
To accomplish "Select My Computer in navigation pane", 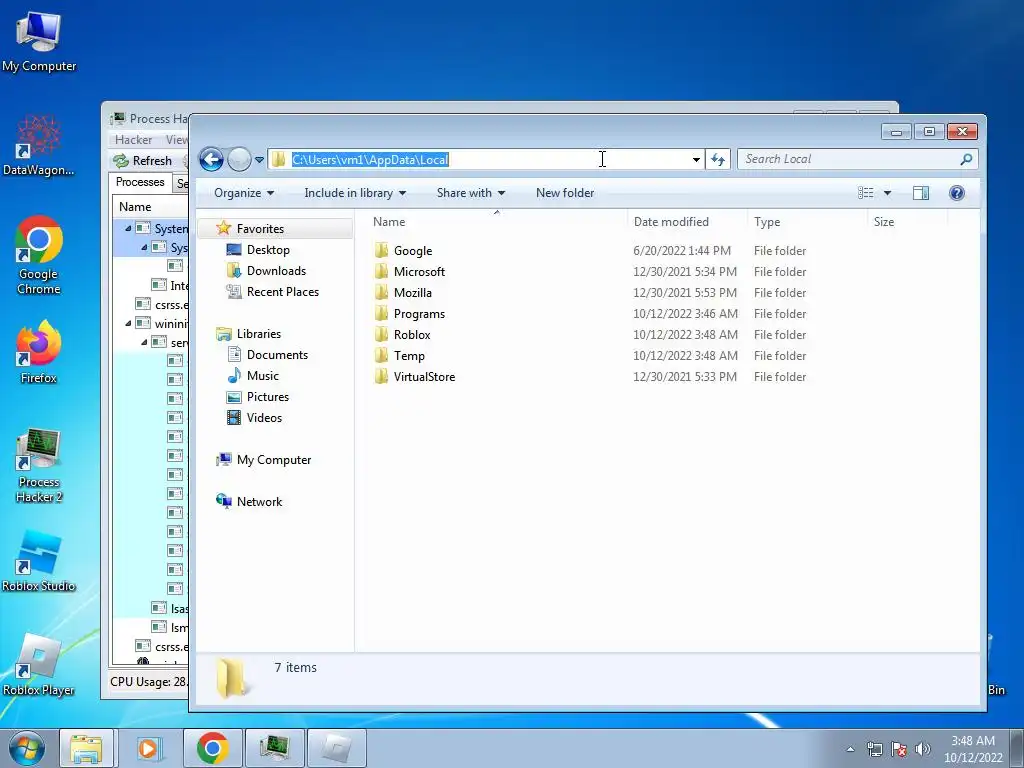I will coord(274,460).
